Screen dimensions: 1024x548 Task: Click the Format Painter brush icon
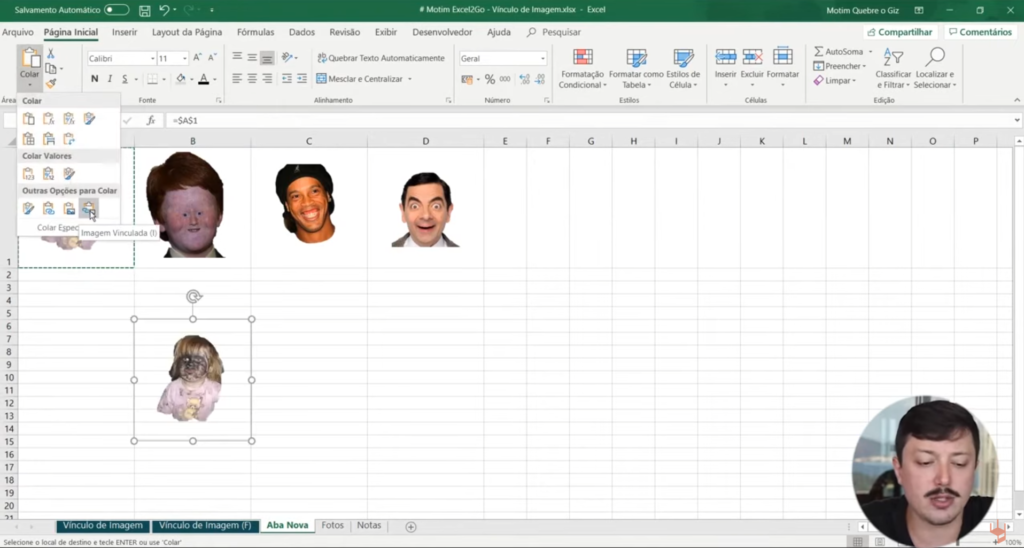[x=51, y=83]
